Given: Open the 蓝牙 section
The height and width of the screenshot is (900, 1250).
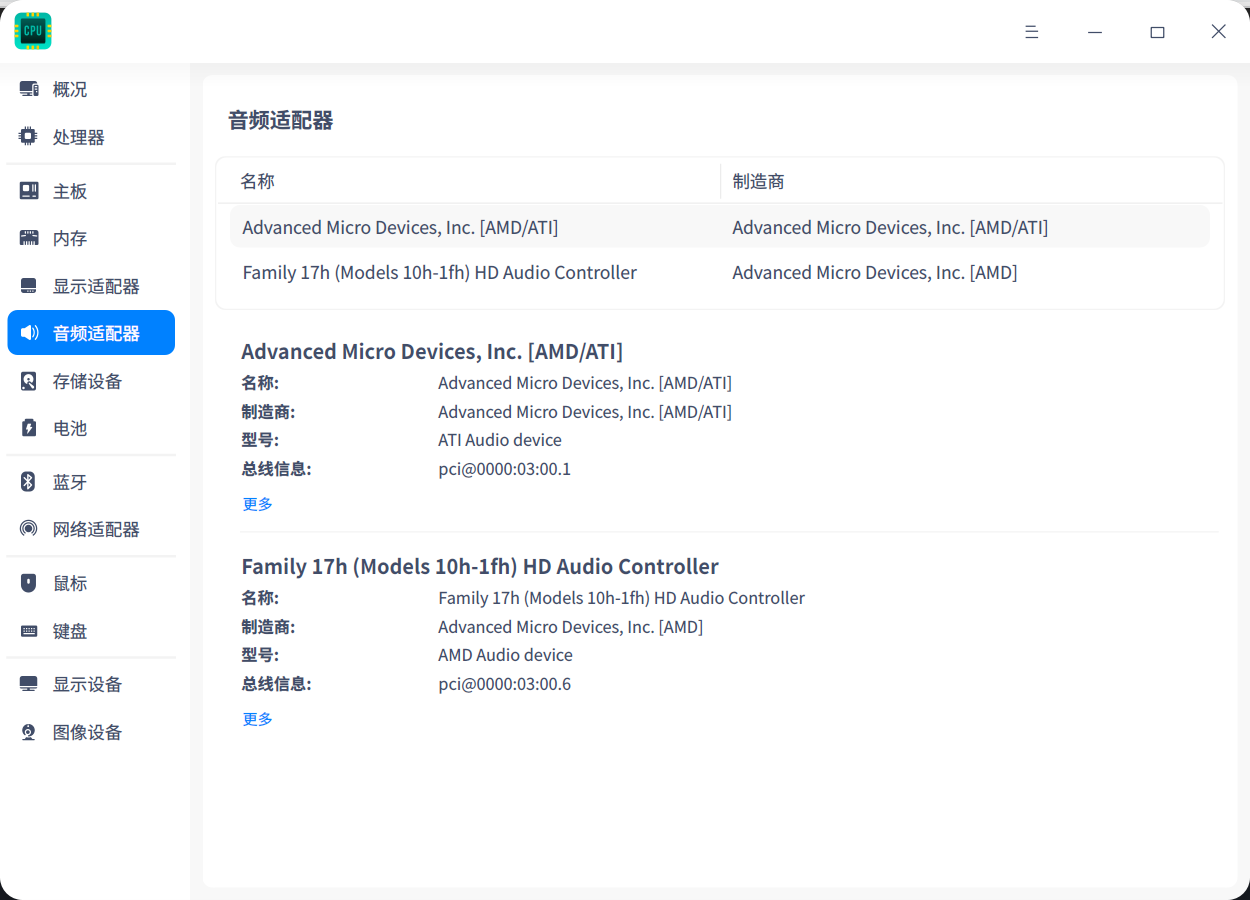Looking at the screenshot, I should 91,482.
